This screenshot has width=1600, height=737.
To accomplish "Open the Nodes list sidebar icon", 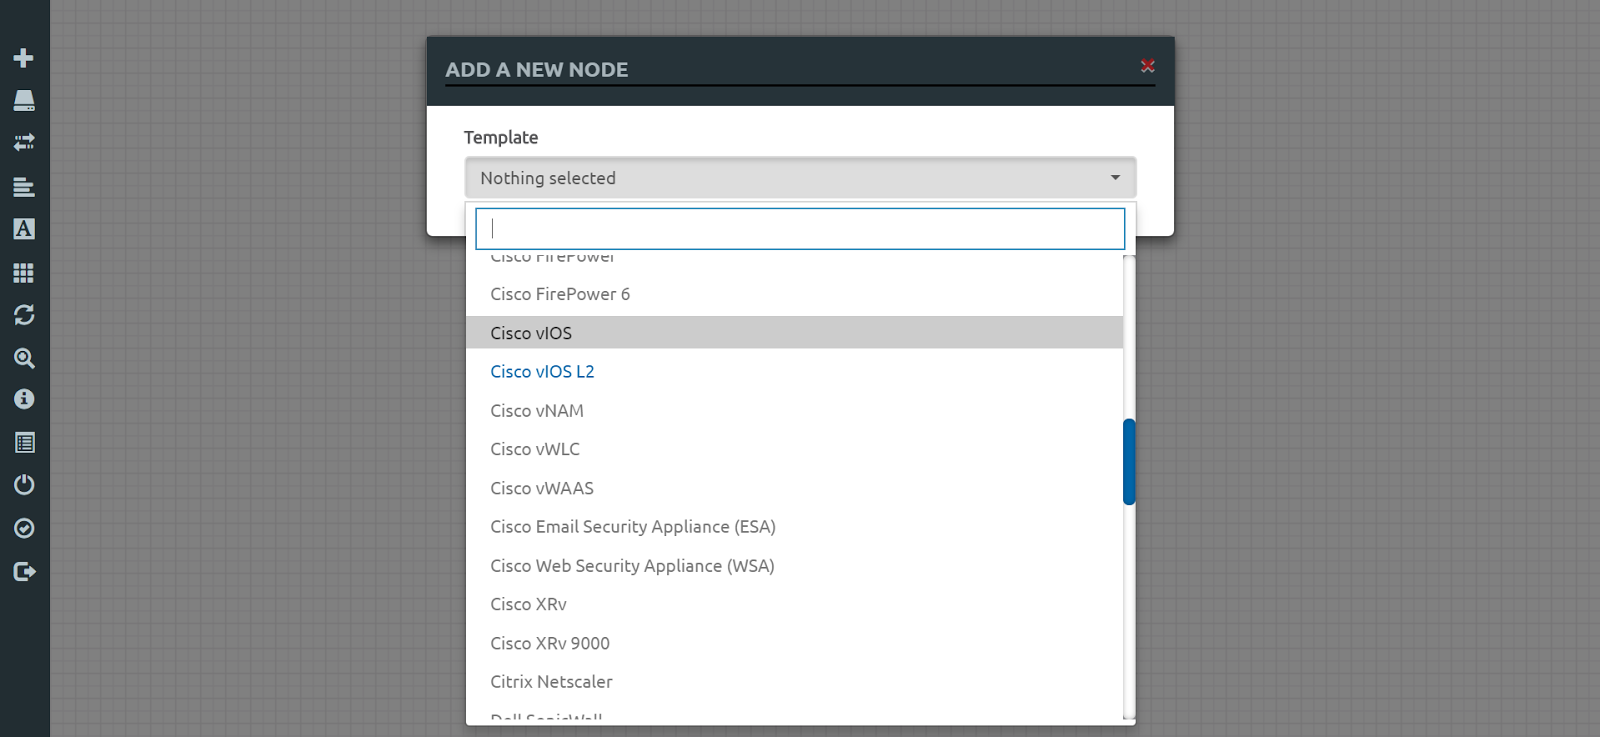I will (x=24, y=100).
